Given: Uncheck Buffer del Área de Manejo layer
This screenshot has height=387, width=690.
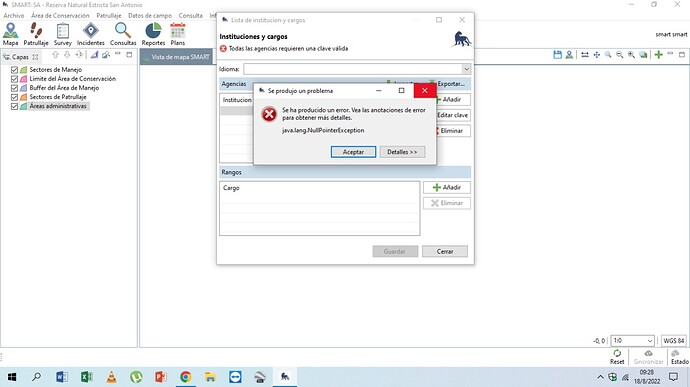Looking at the screenshot, I should pos(14,88).
